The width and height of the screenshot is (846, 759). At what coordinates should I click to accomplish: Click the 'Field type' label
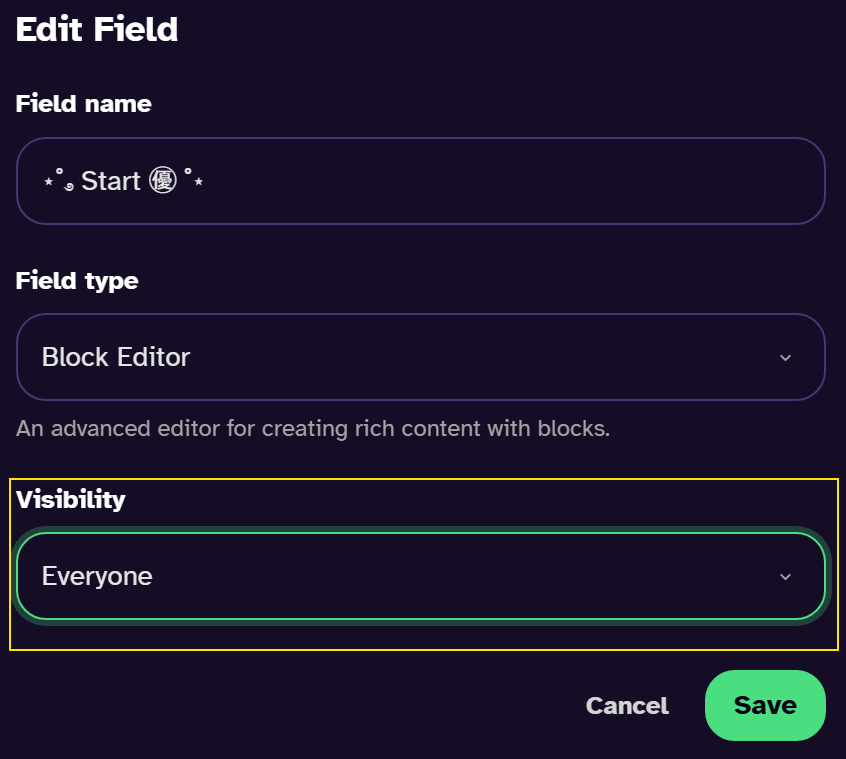(x=77, y=281)
